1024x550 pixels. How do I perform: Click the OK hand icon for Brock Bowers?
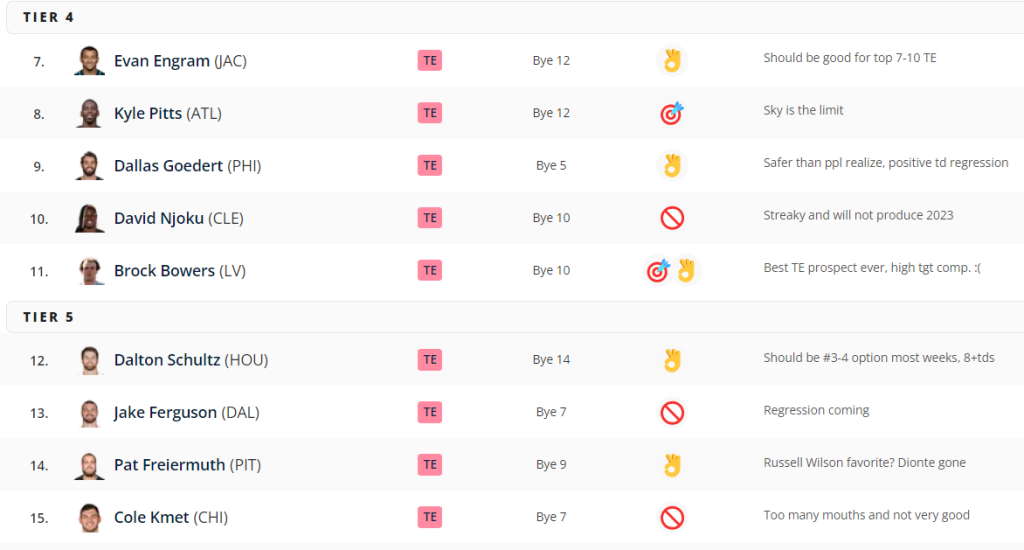pyautogui.click(x=686, y=270)
